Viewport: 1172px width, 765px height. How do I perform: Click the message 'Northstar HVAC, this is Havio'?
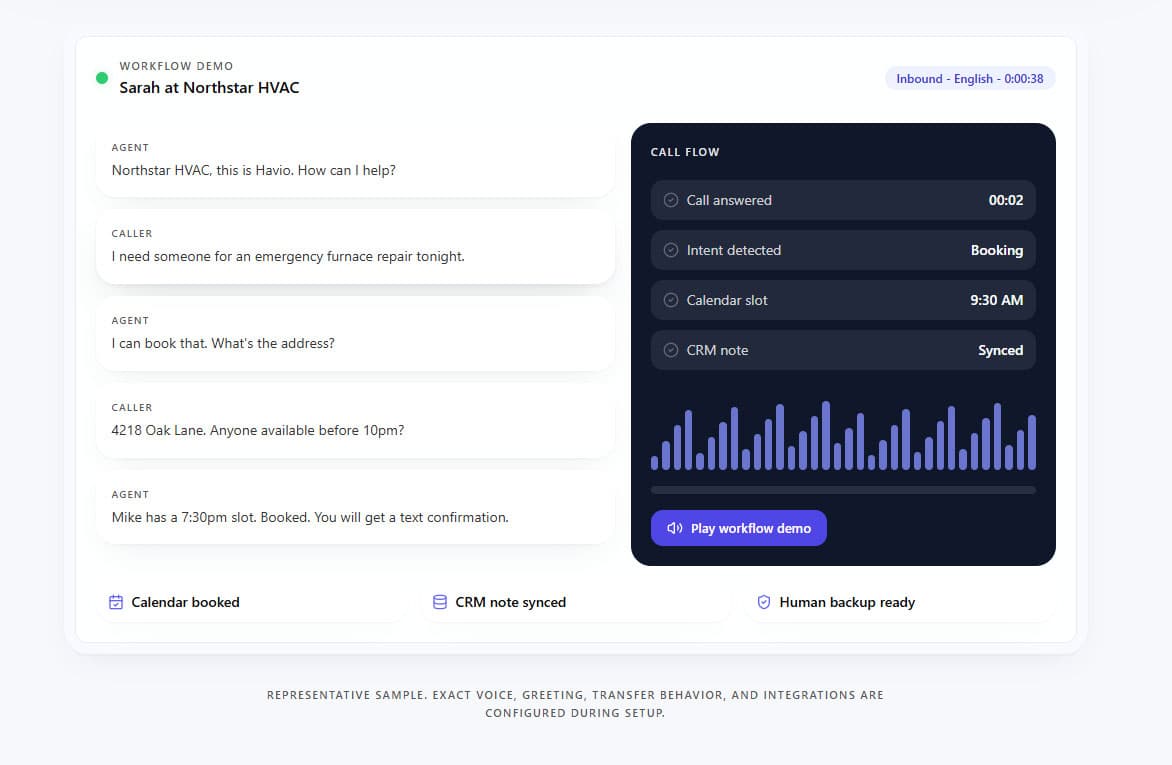[355, 160]
